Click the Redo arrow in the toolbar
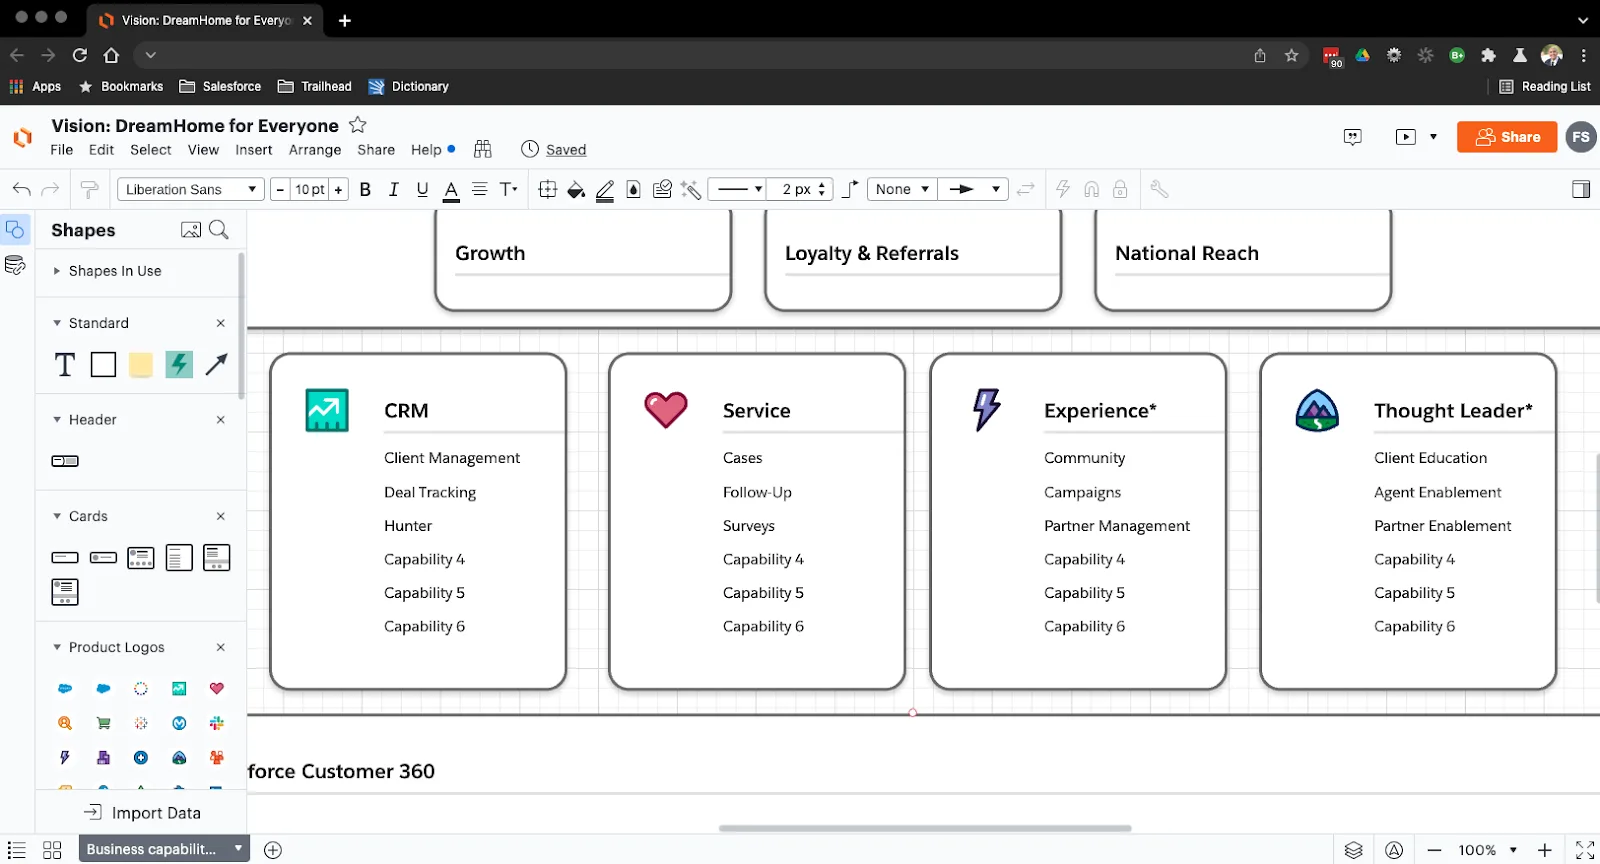 click(x=50, y=189)
